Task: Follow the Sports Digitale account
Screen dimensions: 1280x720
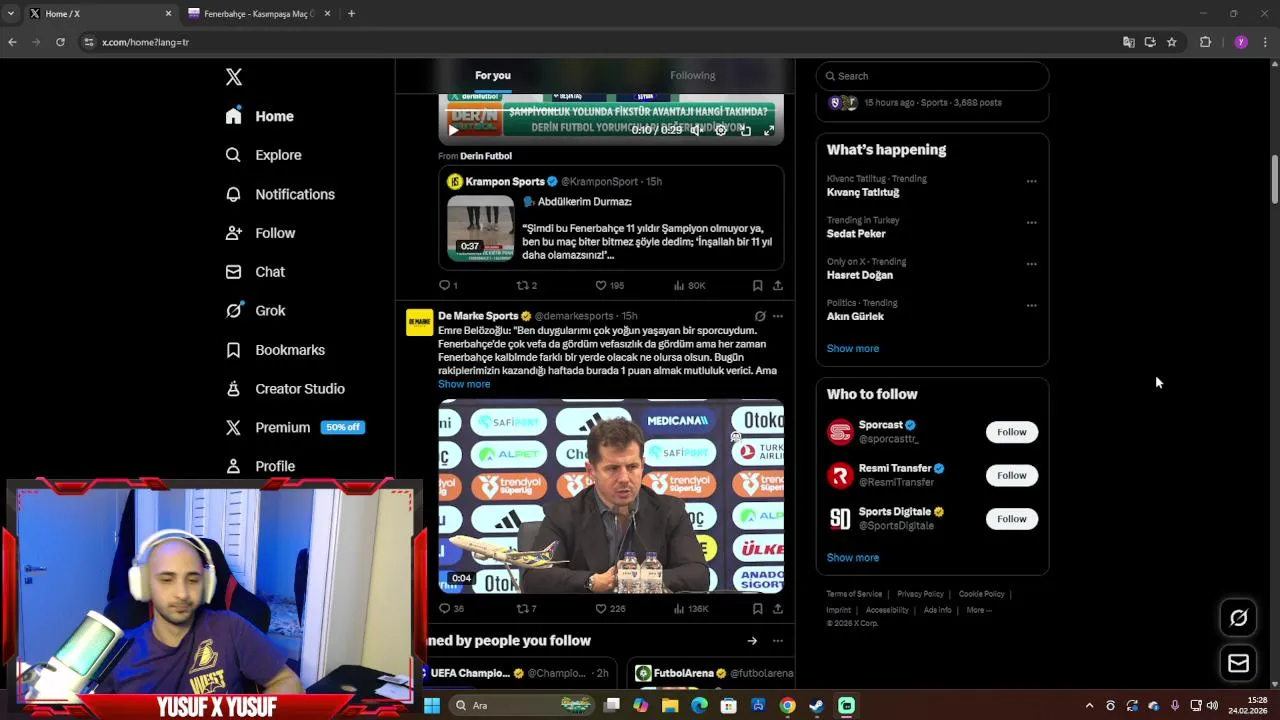Action: (x=1011, y=518)
